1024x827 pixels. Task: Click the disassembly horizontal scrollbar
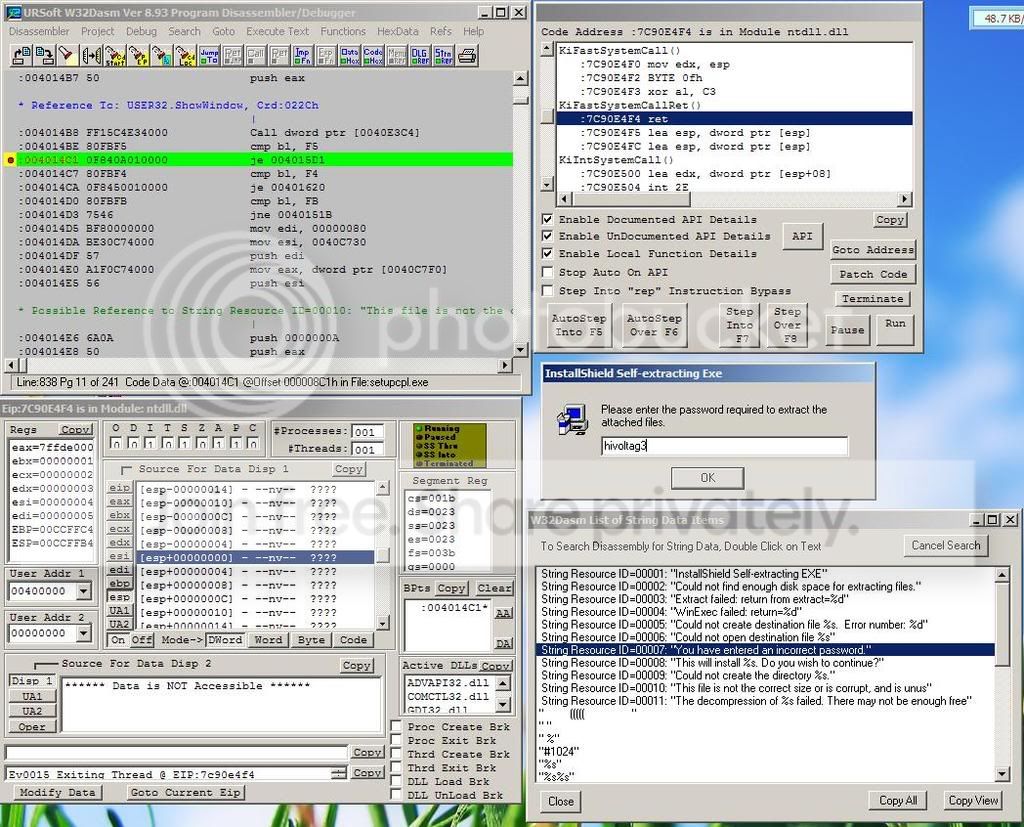tap(259, 365)
